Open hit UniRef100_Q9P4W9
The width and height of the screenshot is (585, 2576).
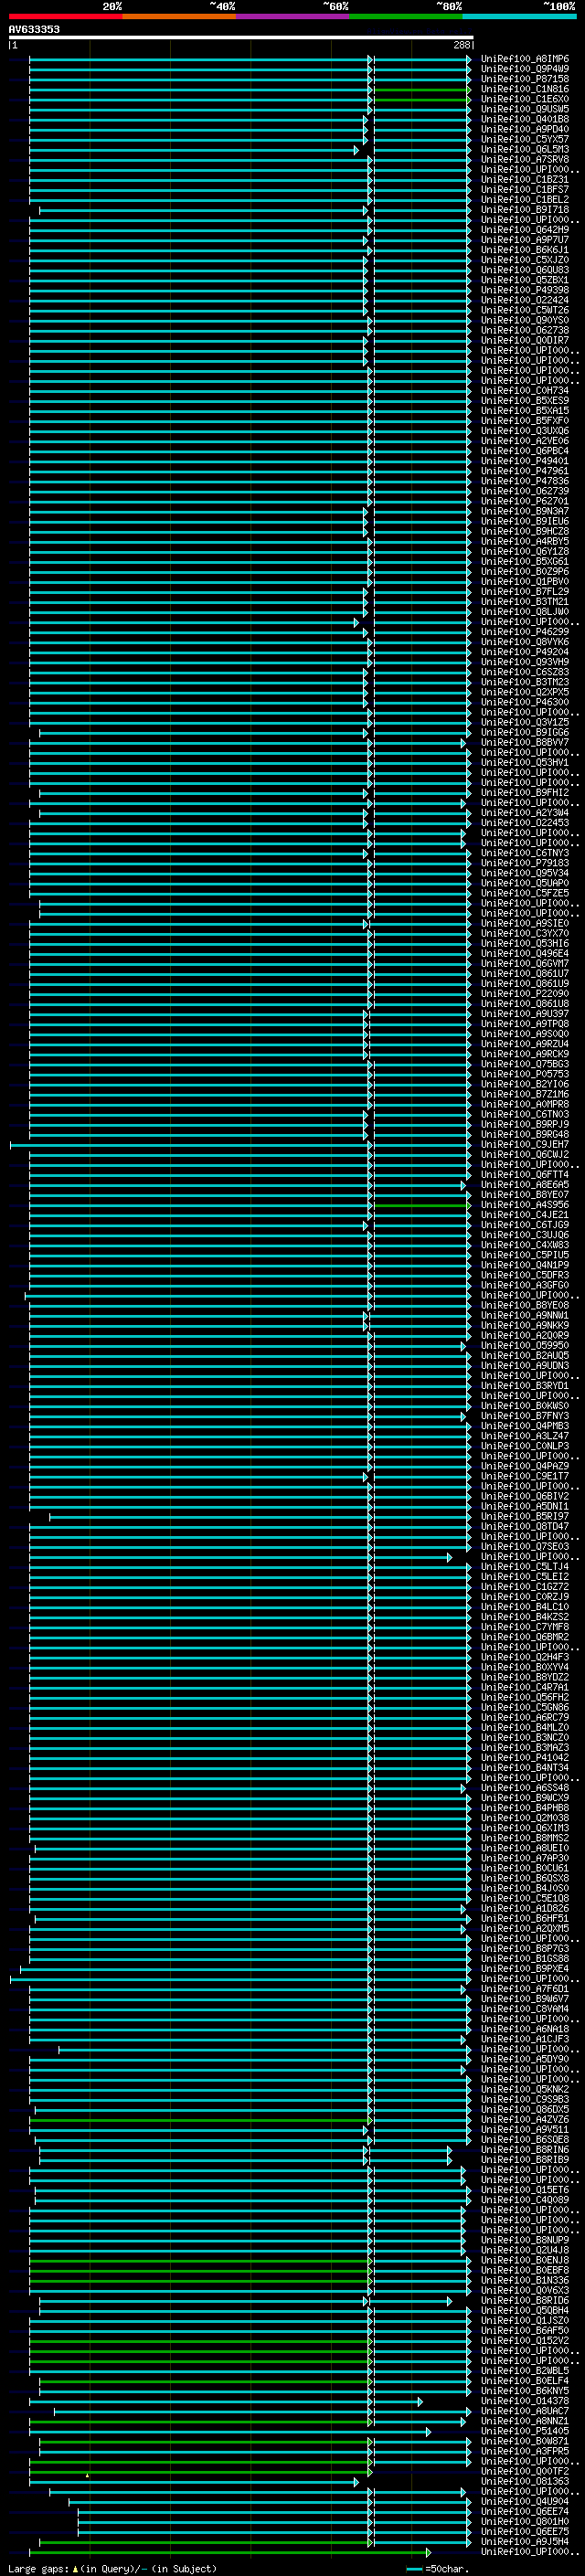click(525, 69)
